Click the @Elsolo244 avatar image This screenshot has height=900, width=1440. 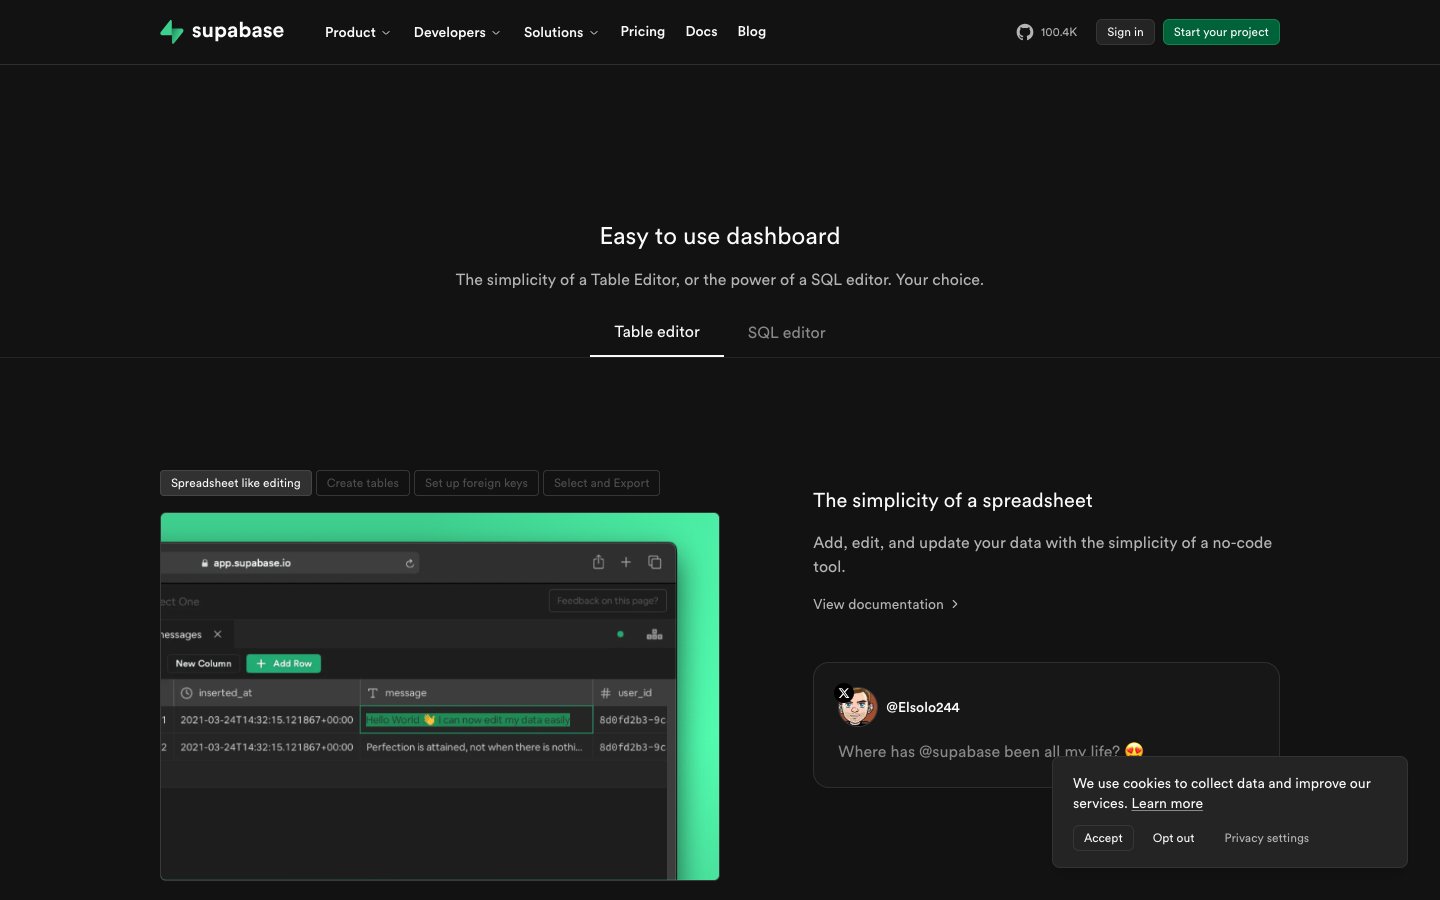(859, 708)
